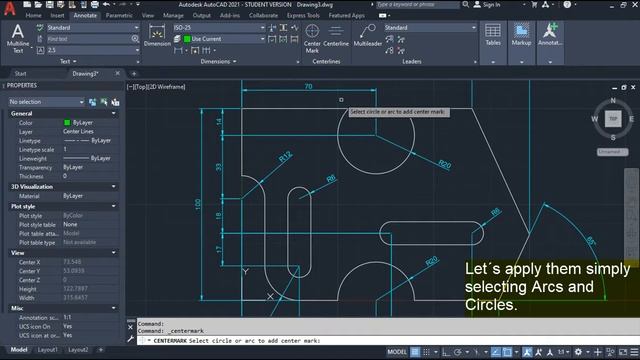Click the Clean Screen icon in status bar
This screenshot has height=360, width=640.
pyautogui.click(x=623, y=352)
